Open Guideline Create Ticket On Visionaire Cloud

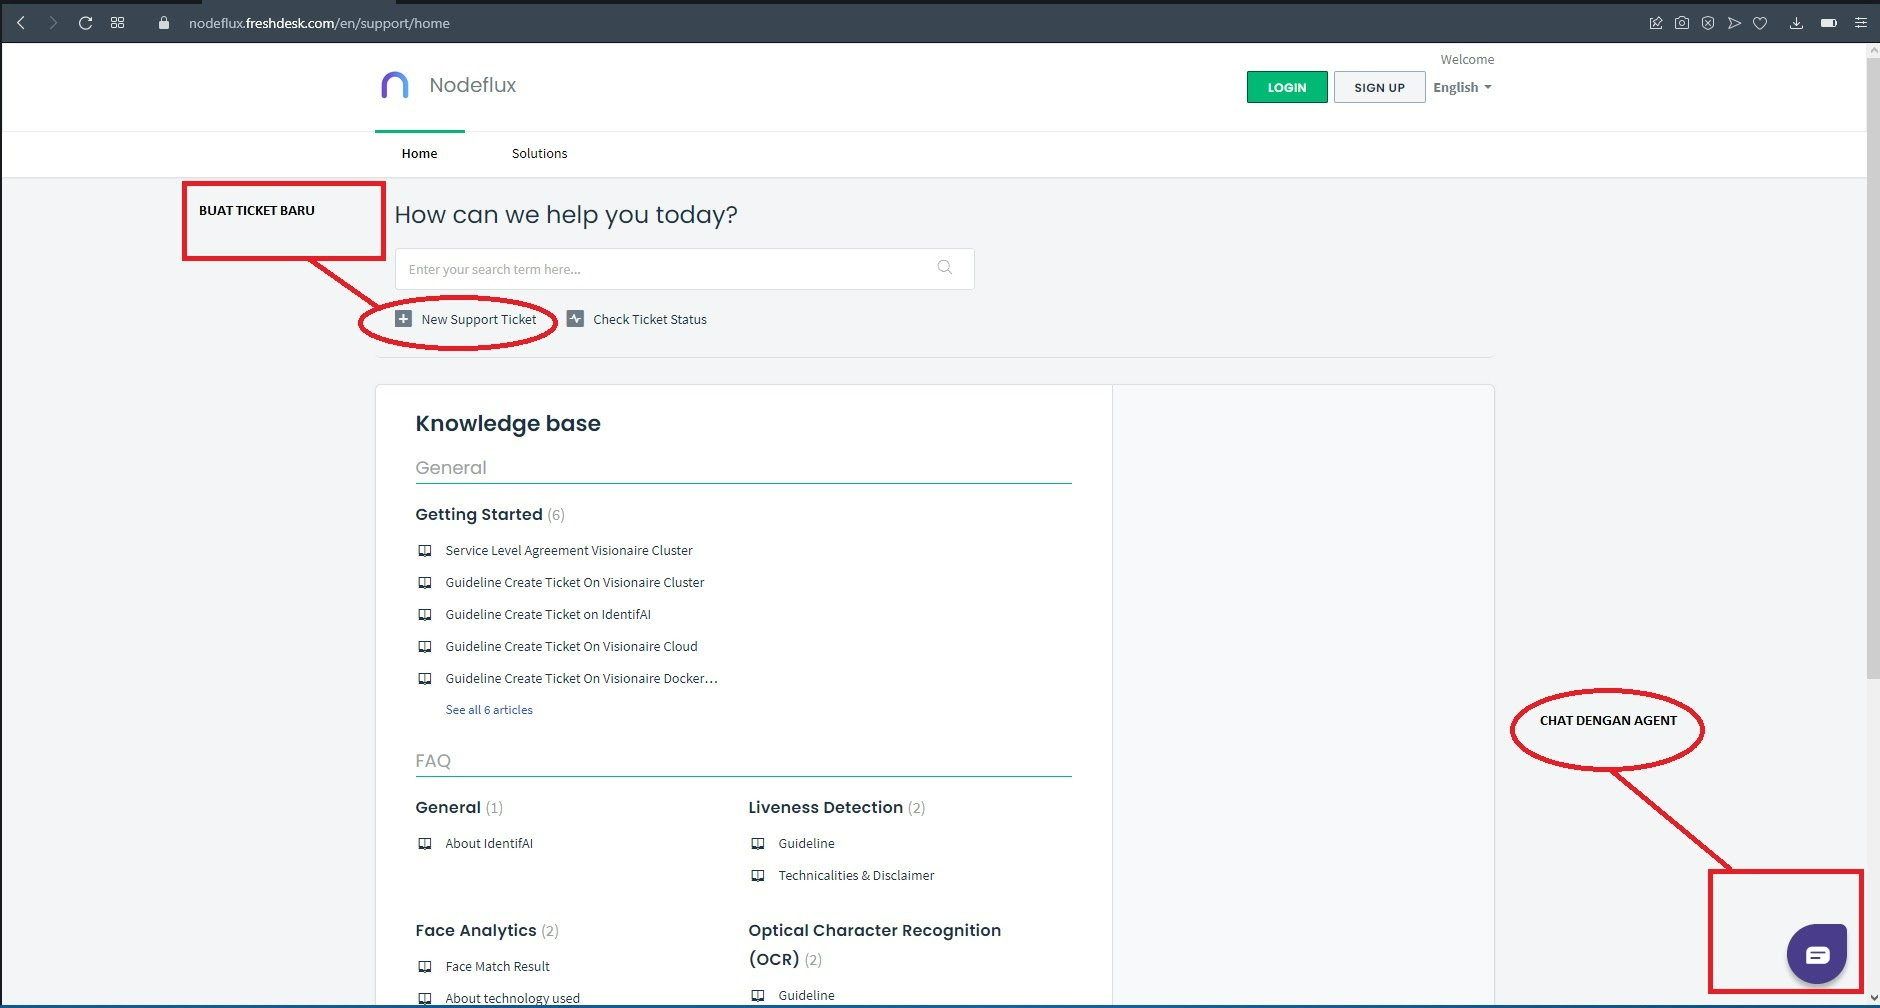(571, 647)
